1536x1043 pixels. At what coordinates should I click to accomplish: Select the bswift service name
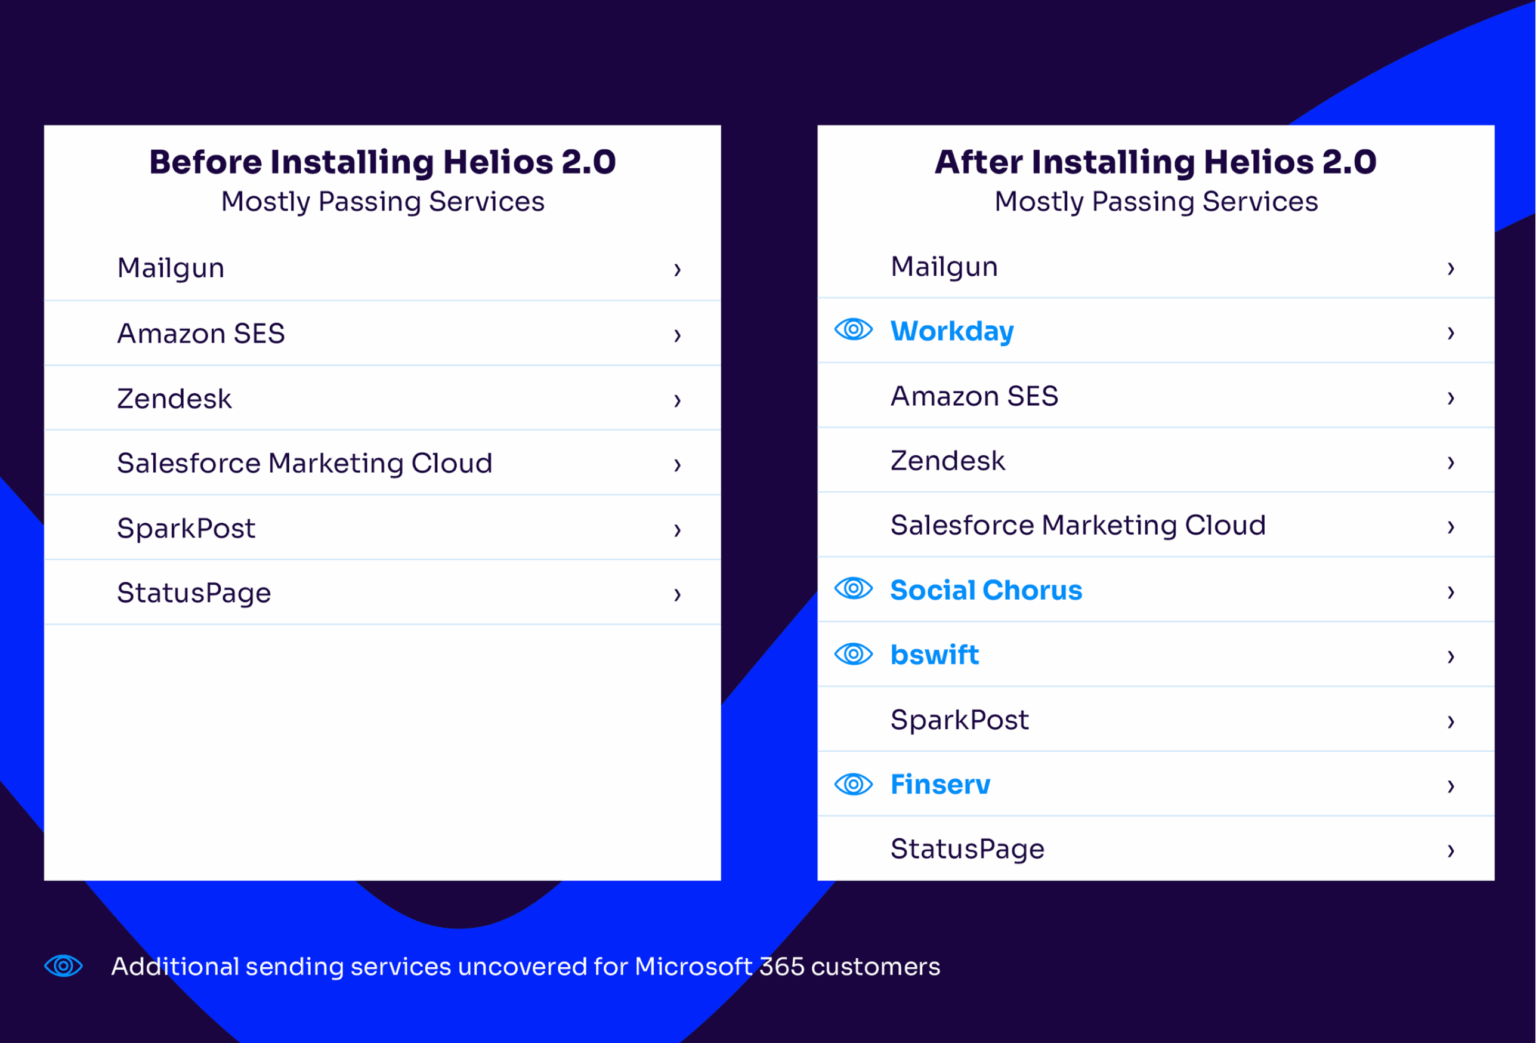[935, 654]
